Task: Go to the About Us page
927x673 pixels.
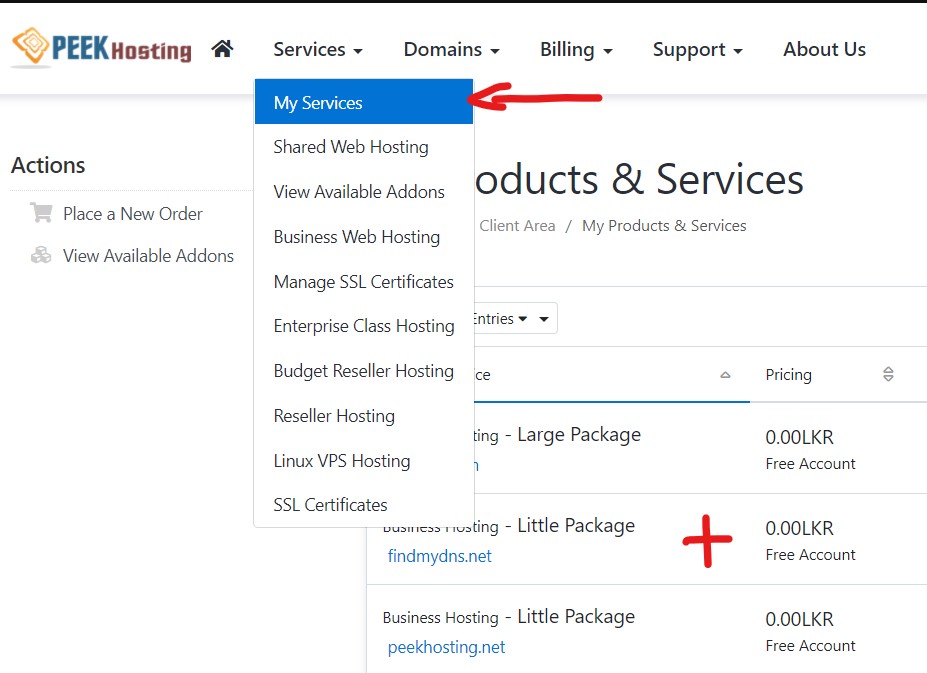Action: pos(824,49)
